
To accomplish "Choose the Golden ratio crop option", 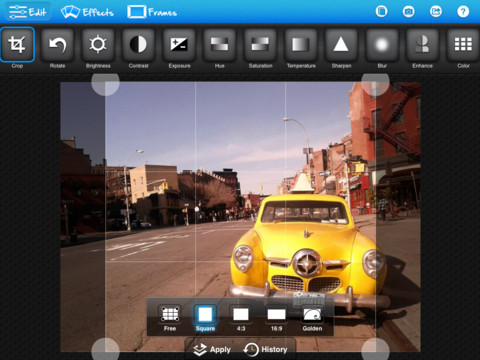I will pos(312,318).
